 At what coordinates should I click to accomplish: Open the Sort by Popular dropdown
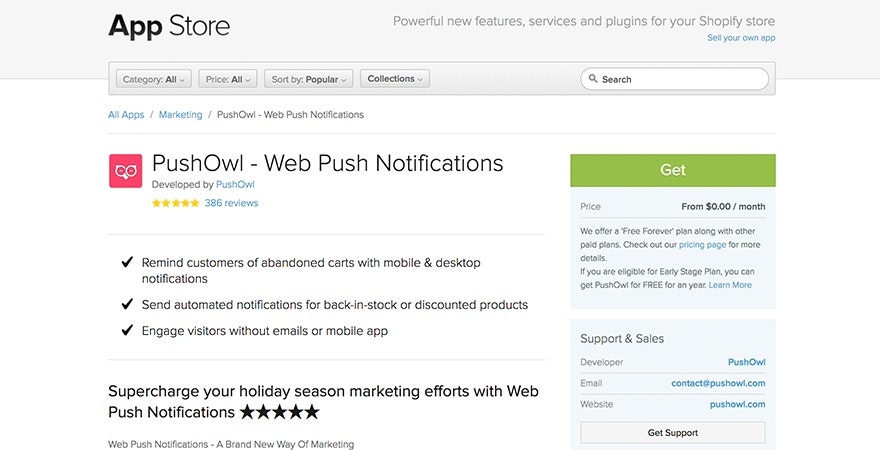(309, 79)
